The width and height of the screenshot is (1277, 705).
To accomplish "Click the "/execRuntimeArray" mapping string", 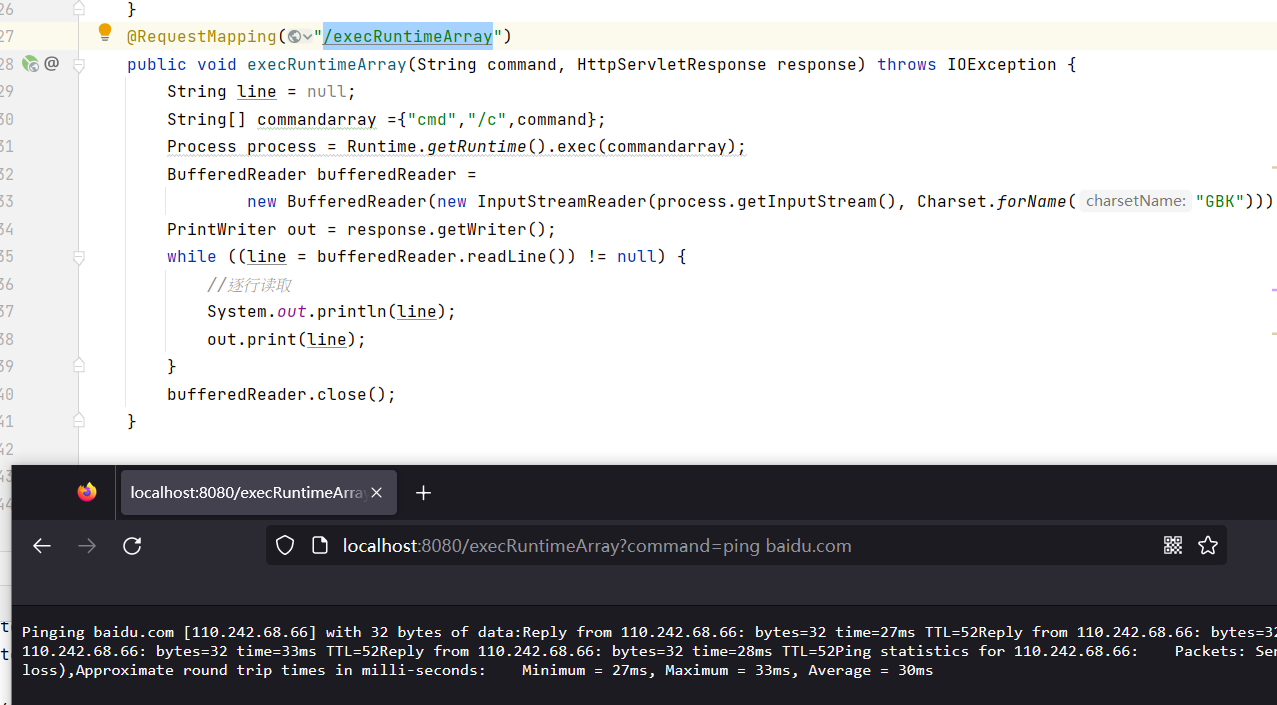I will (x=408, y=37).
